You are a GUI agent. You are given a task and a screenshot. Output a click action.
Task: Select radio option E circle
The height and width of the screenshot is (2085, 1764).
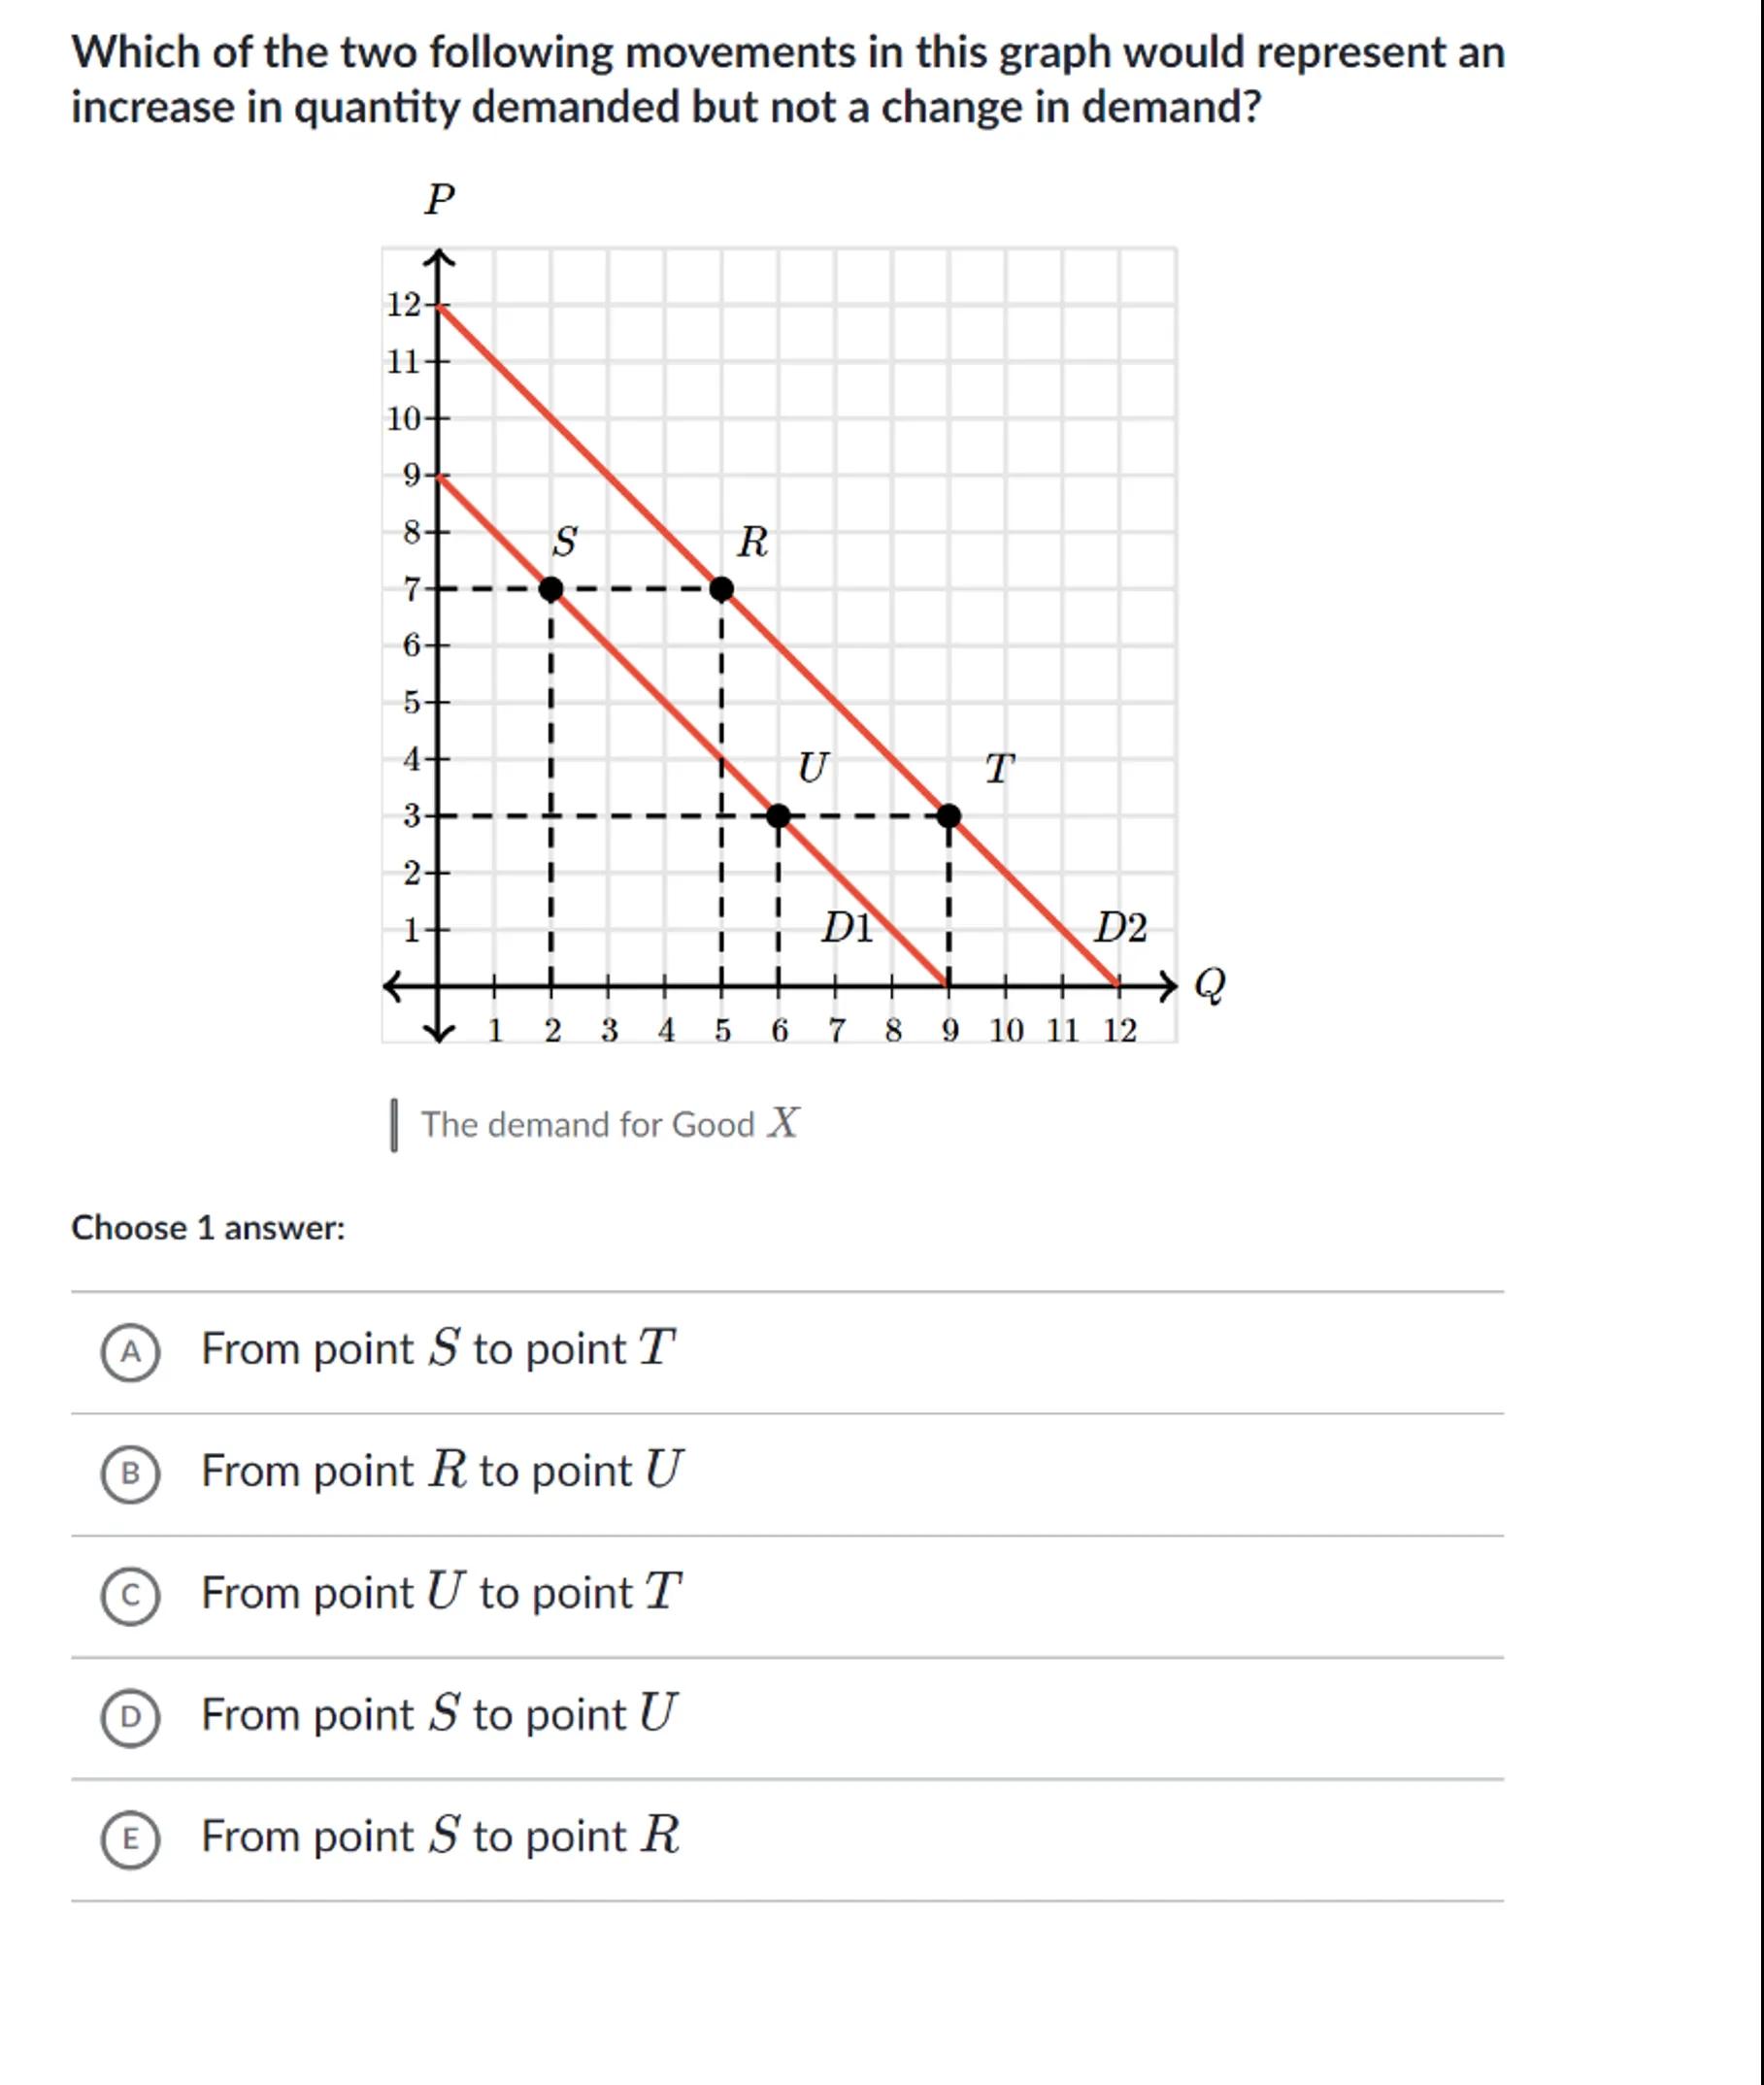[x=130, y=1840]
